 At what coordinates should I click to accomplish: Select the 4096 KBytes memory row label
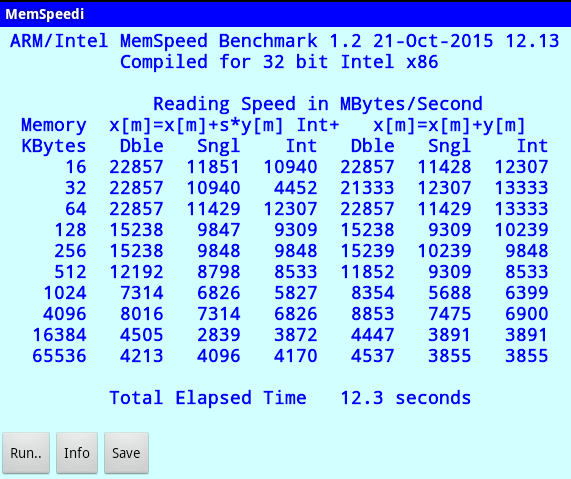[65, 314]
